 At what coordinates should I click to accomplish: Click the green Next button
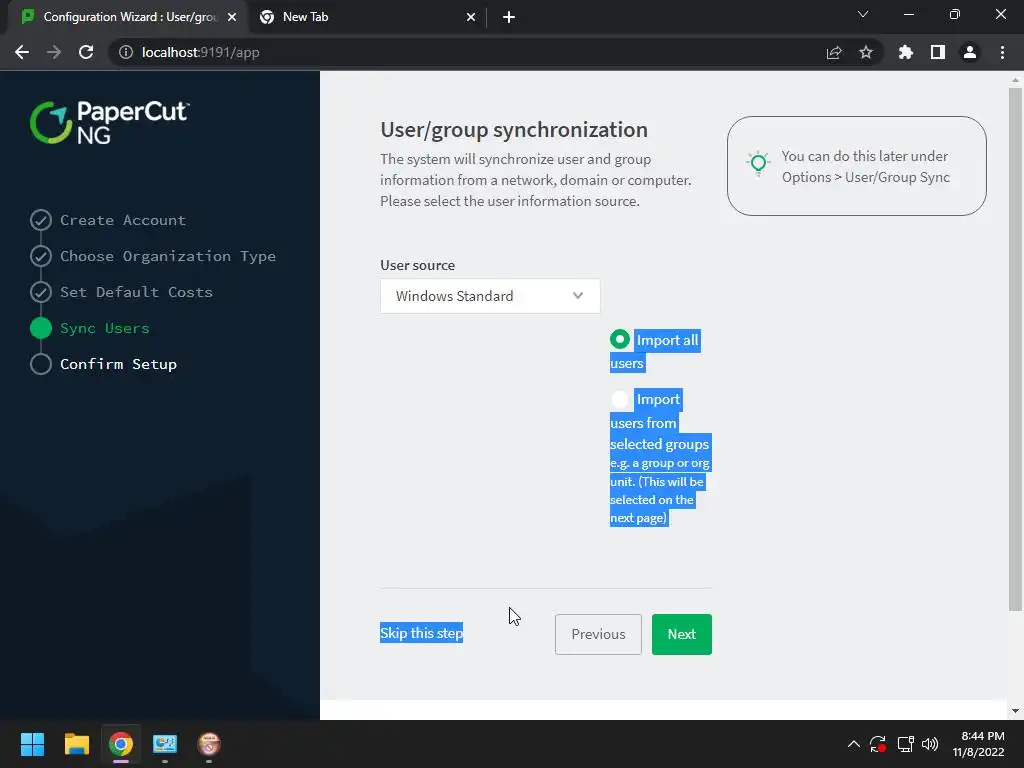(681, 634)
